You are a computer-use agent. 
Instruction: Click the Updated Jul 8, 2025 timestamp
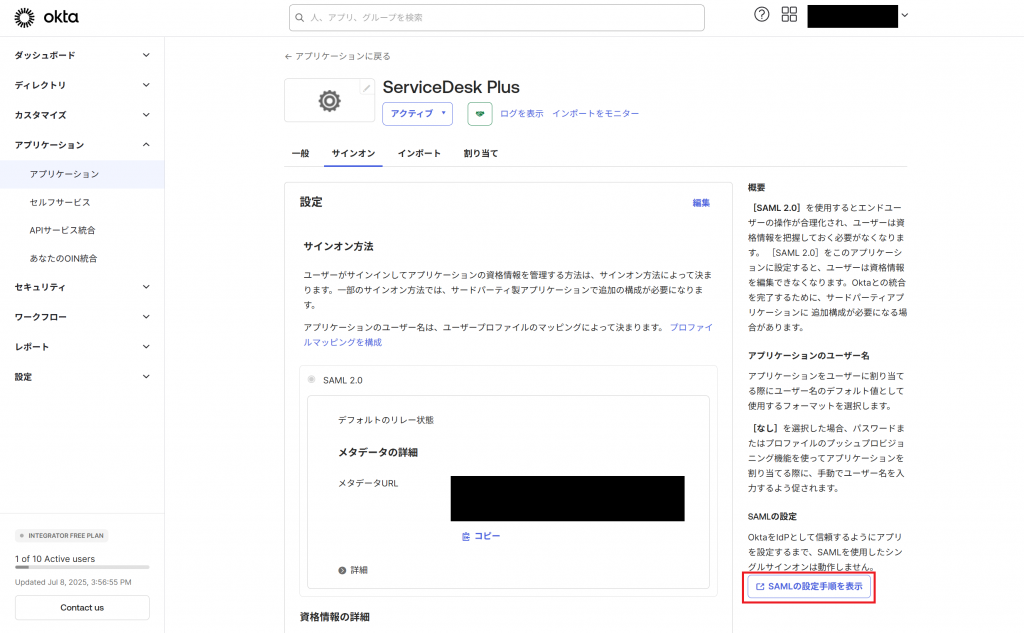click(73, 582)
